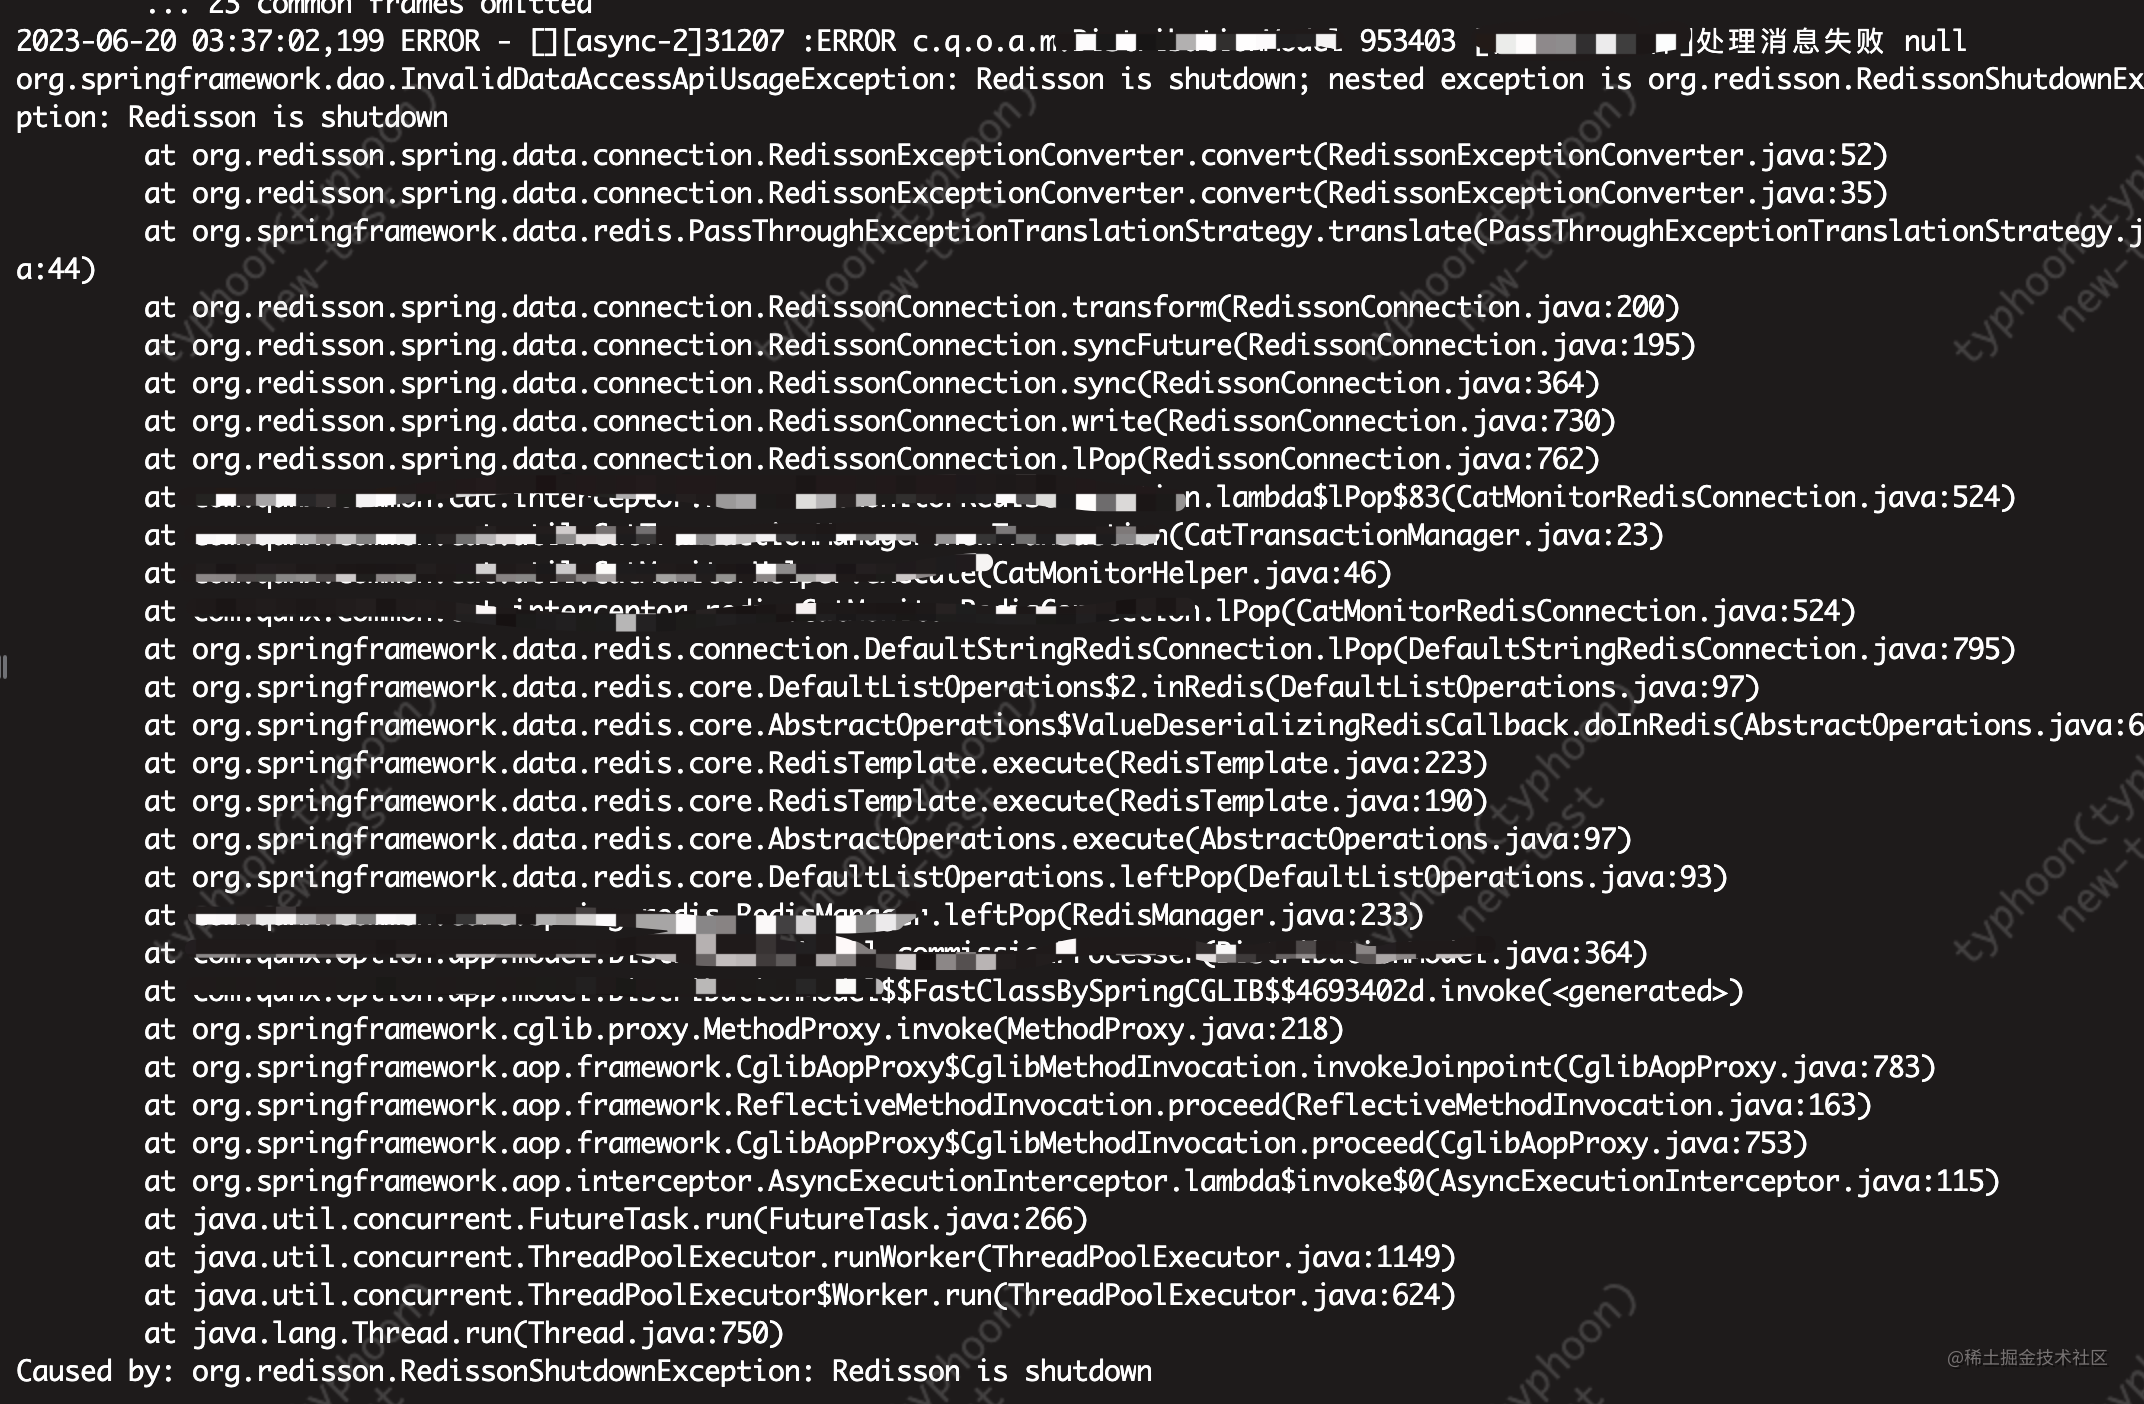Click the Caused by RedissonShutdownException line
The height and width of the screenshot is (1404, 2144).
(x=584, y=1371)
